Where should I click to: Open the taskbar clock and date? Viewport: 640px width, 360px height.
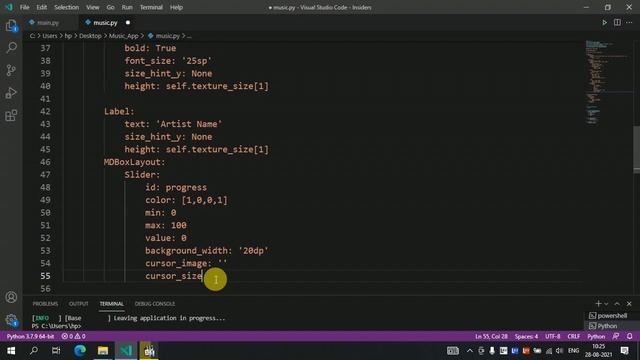tap(598, 351)
